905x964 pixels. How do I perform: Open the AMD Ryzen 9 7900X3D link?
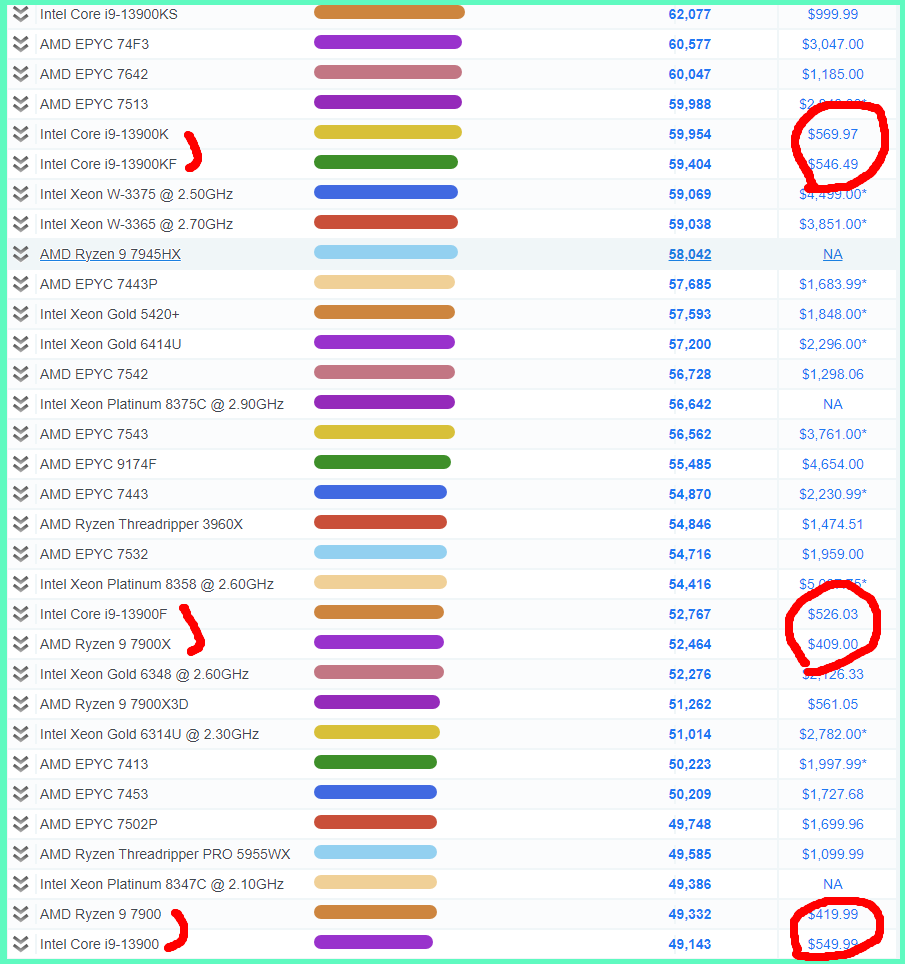(114, 704)
